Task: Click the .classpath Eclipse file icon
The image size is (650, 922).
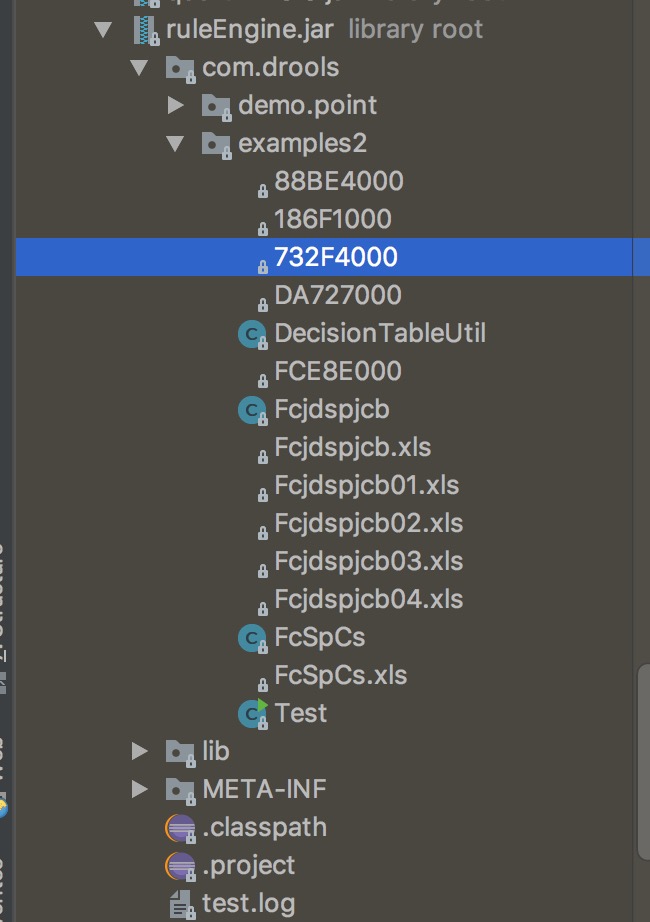Action: point(180,828)
